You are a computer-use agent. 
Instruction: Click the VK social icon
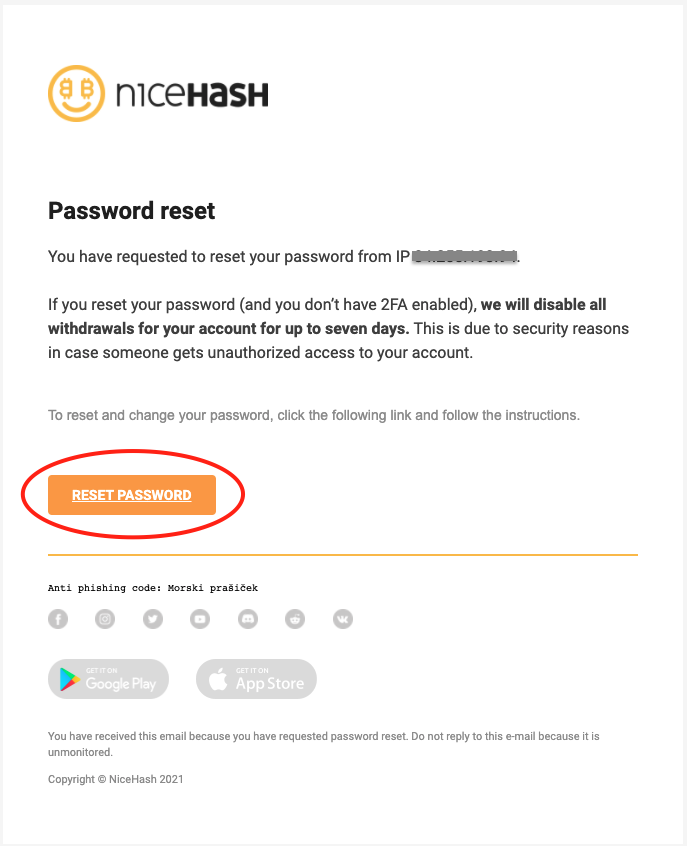(x=342, y=619)
